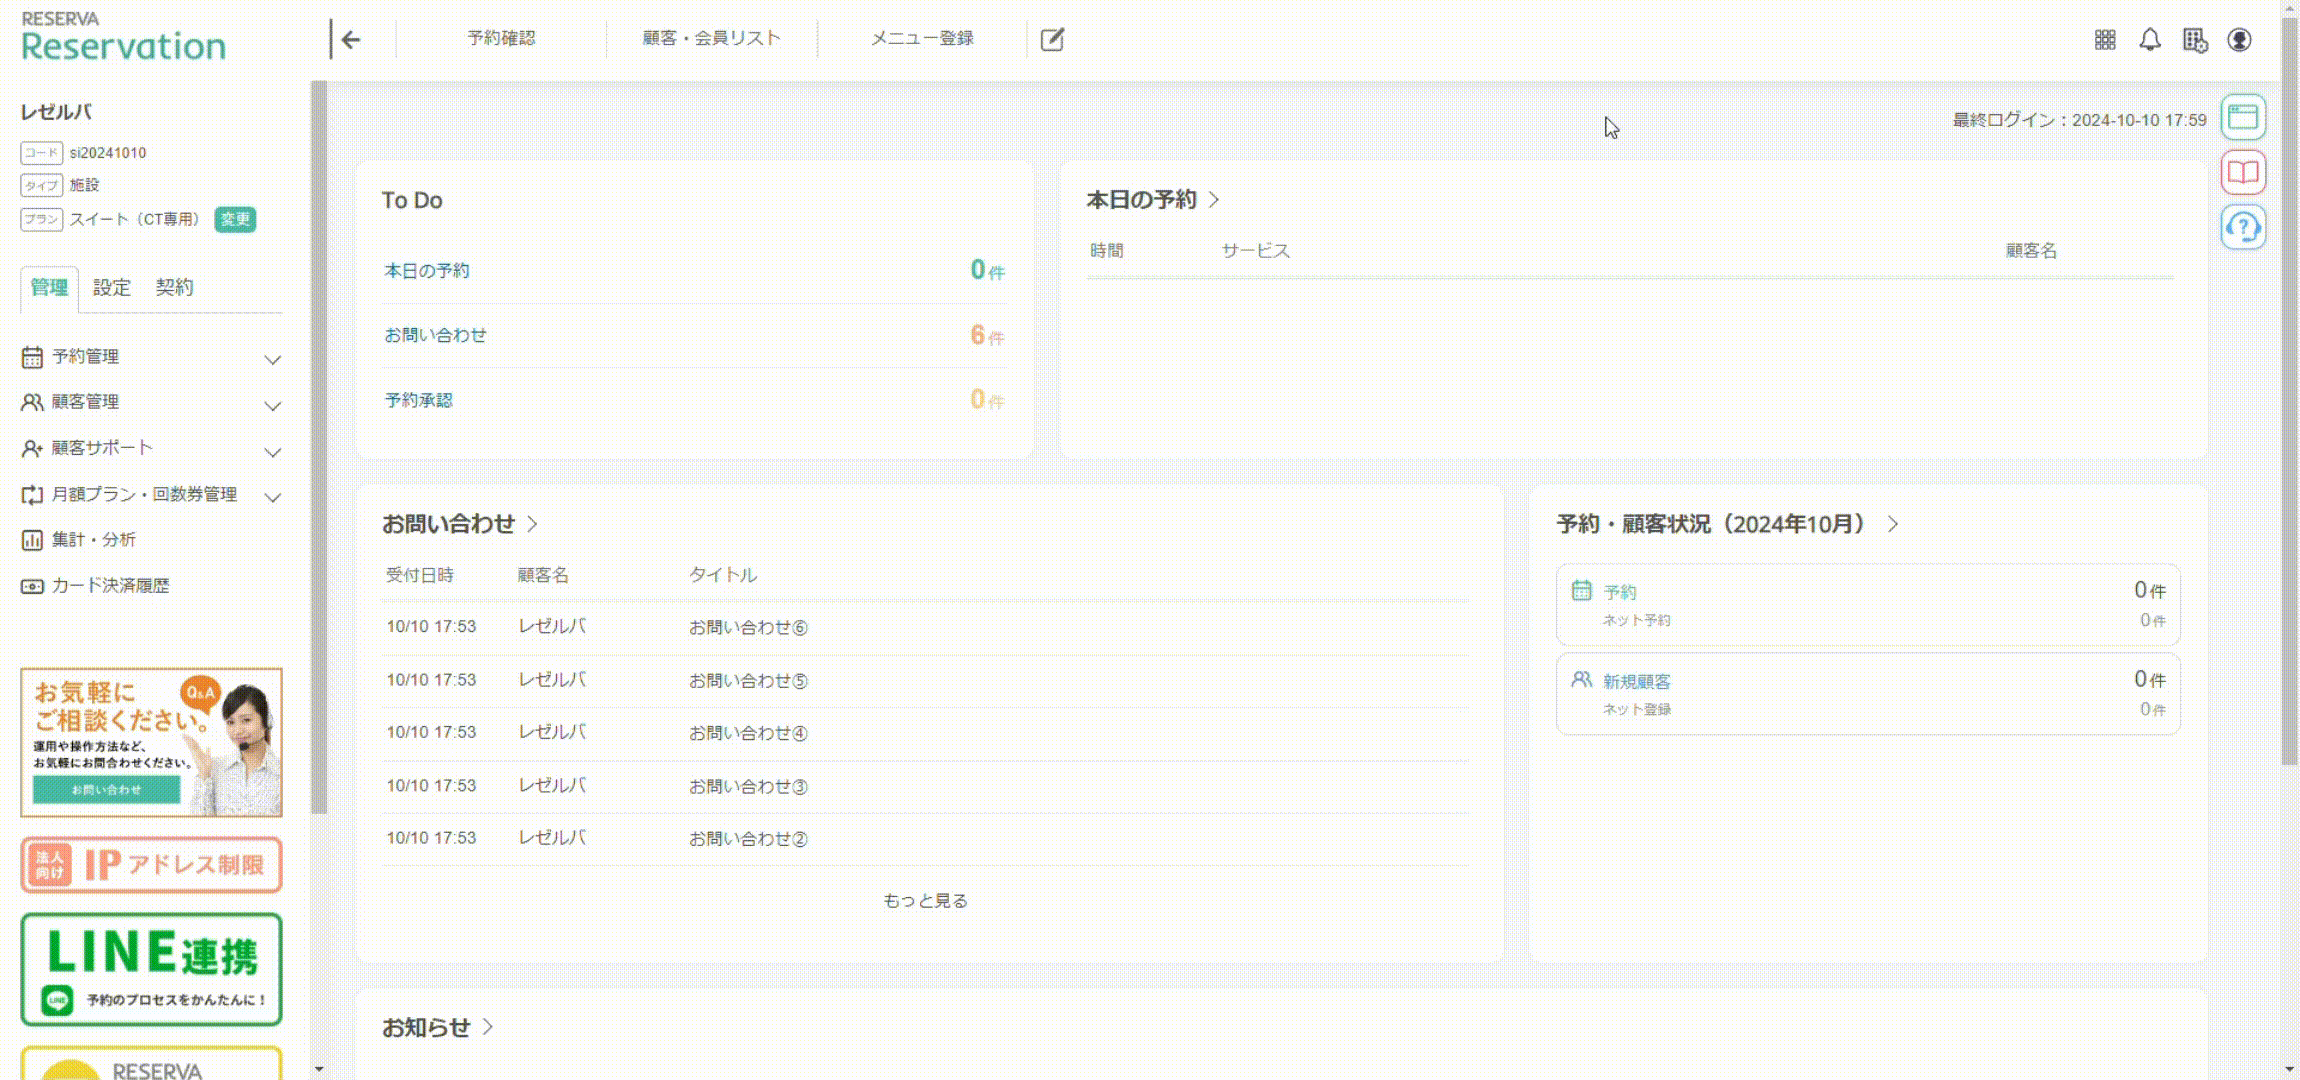2300x1080 pixels.
Task: Open お問い合わせ section arrow
Action: point(532,523)
